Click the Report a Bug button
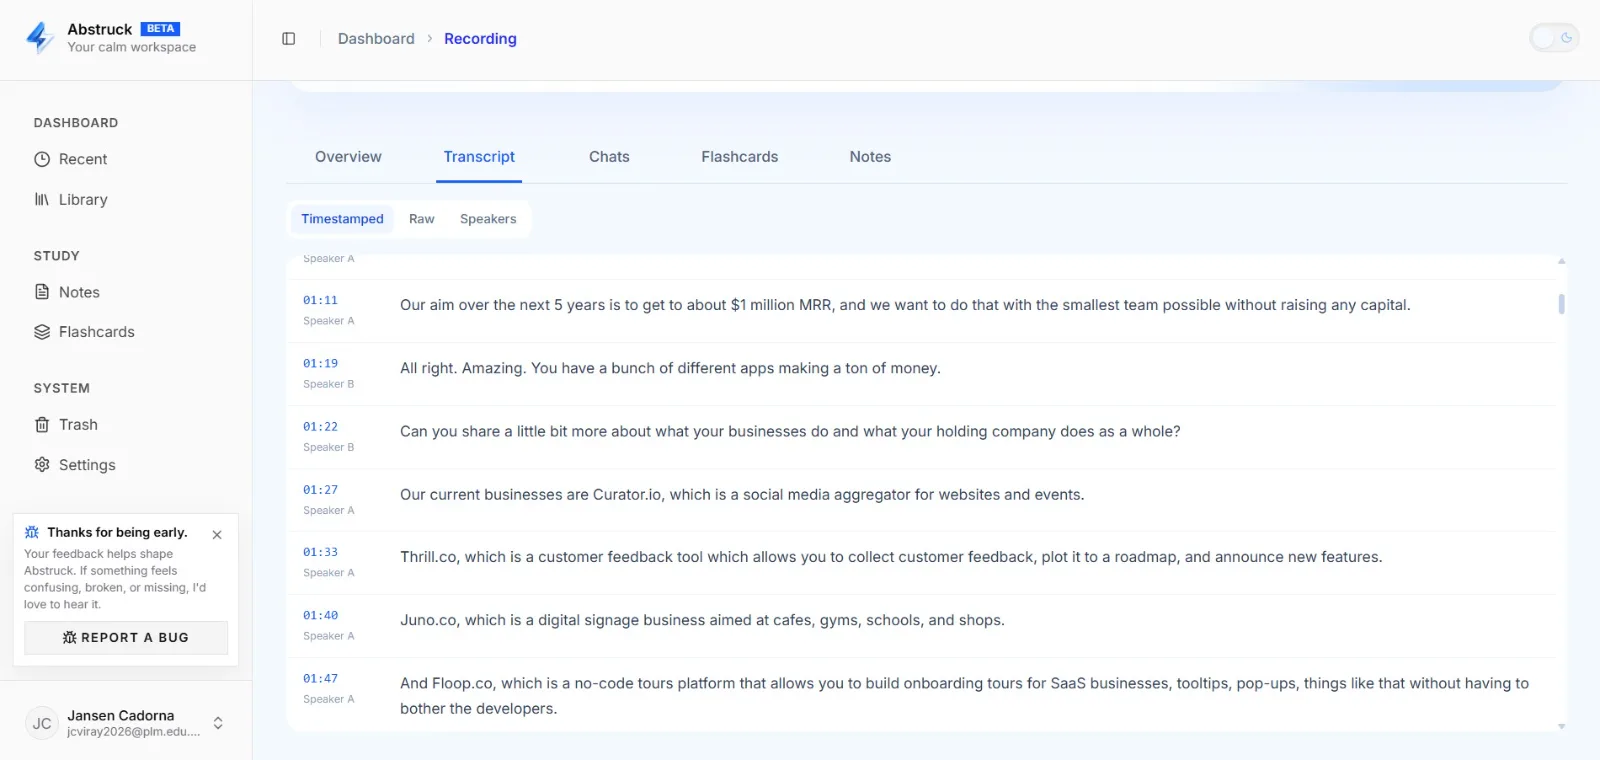The width and height of the screenshot is (1600, 760). [x=126, y=638]
